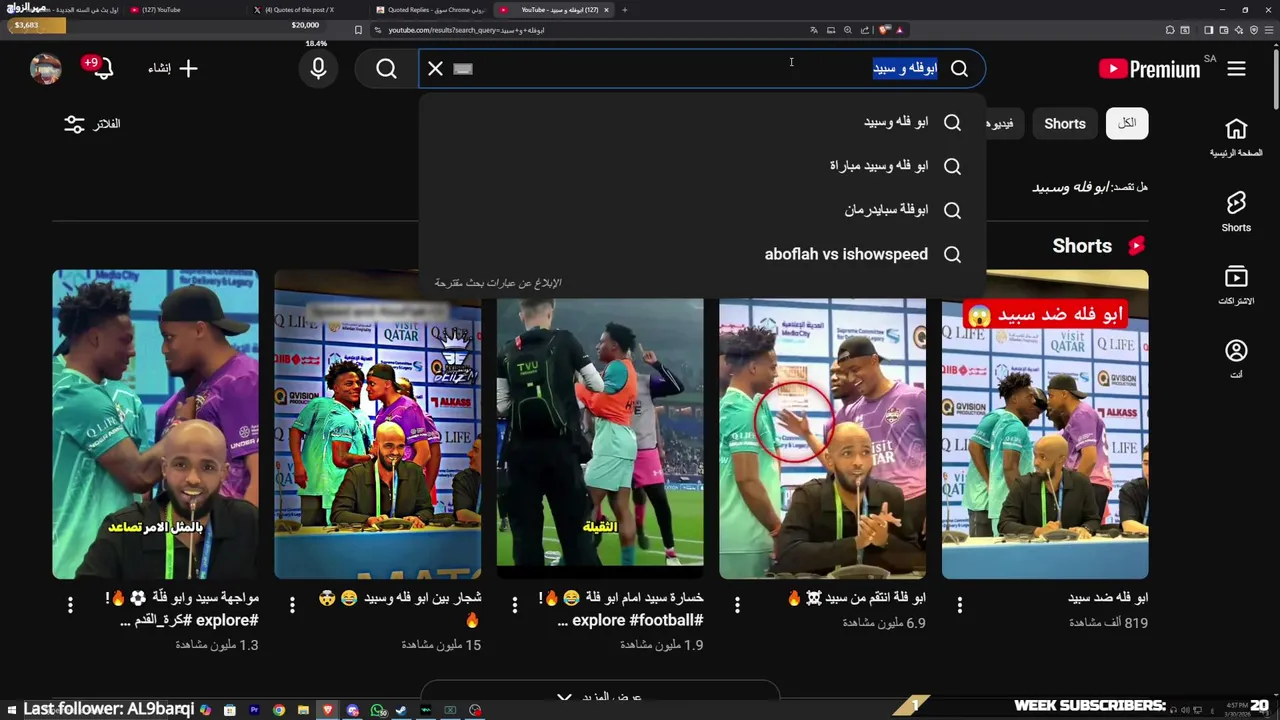Choose suggestion 'ابو فله وسبيد مباراة'

coord(702,166)
